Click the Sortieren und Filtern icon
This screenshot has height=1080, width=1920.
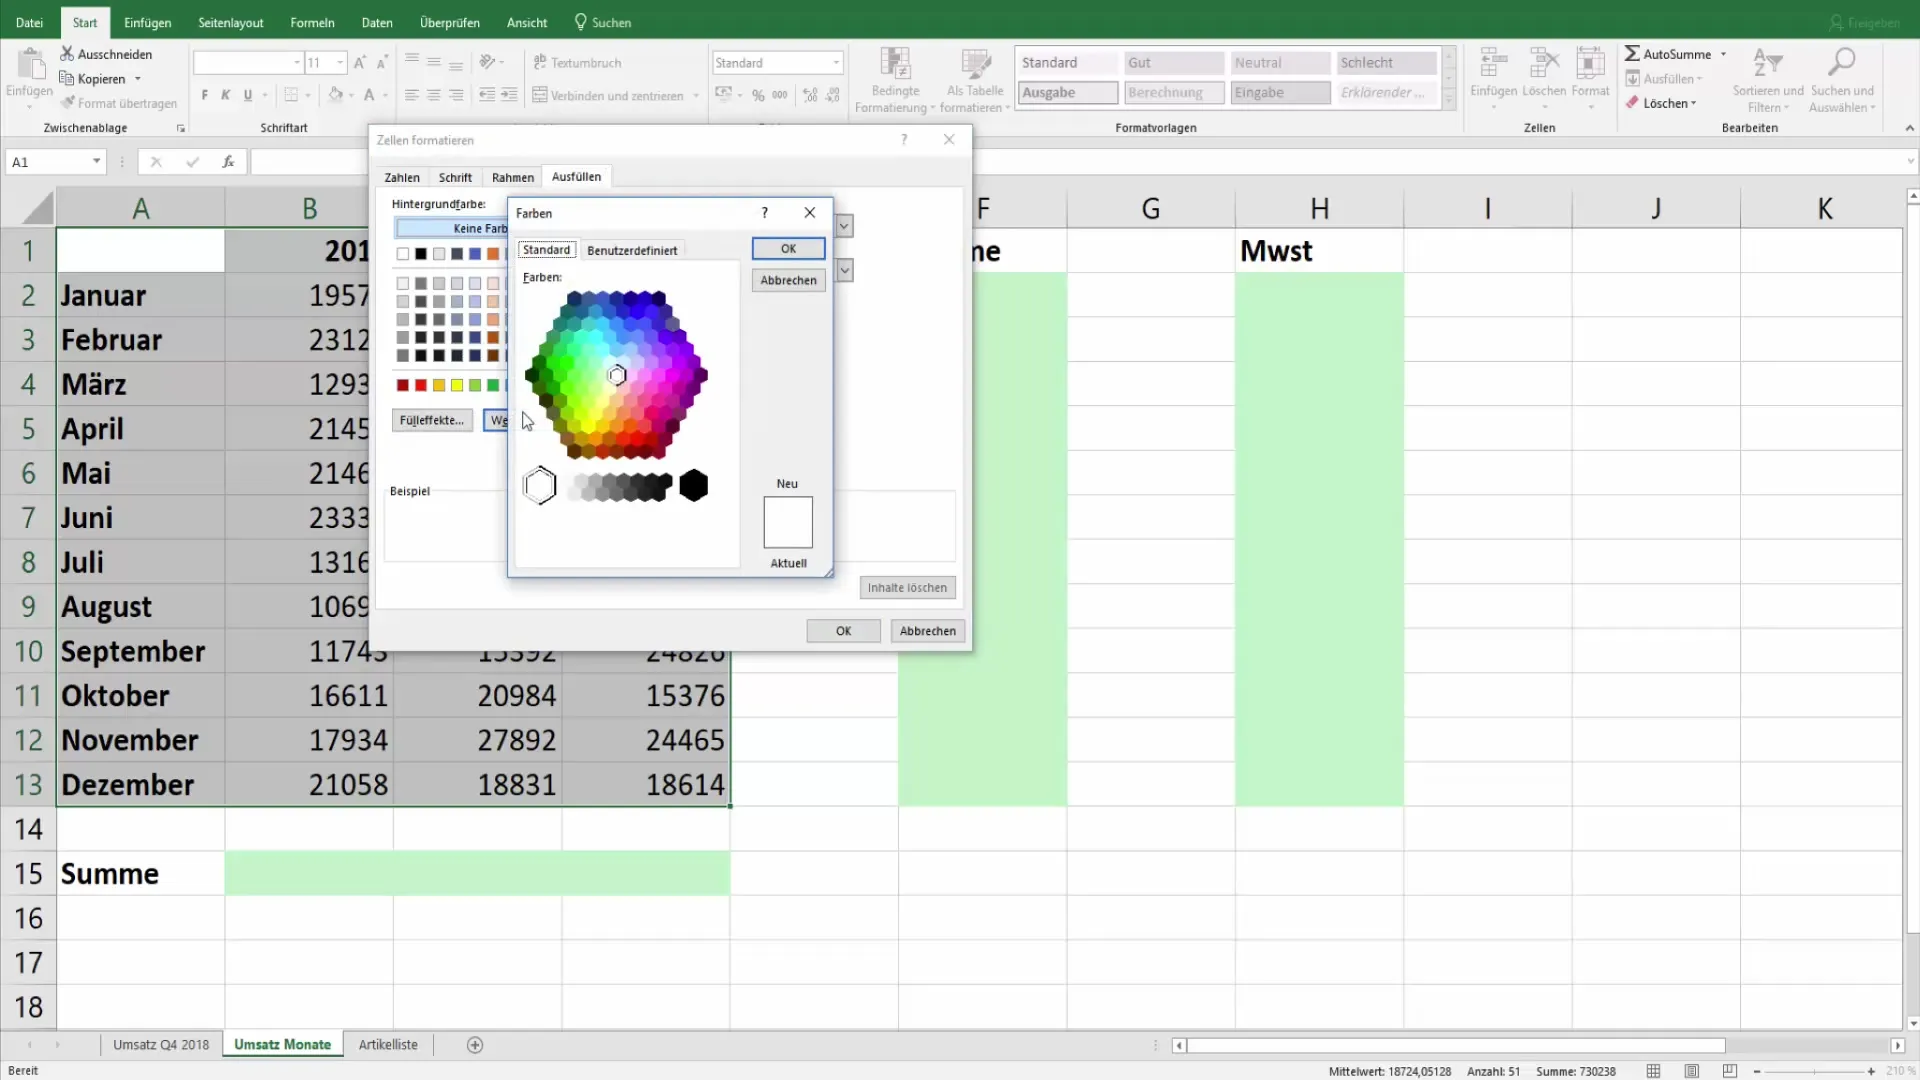[1767, 62]
